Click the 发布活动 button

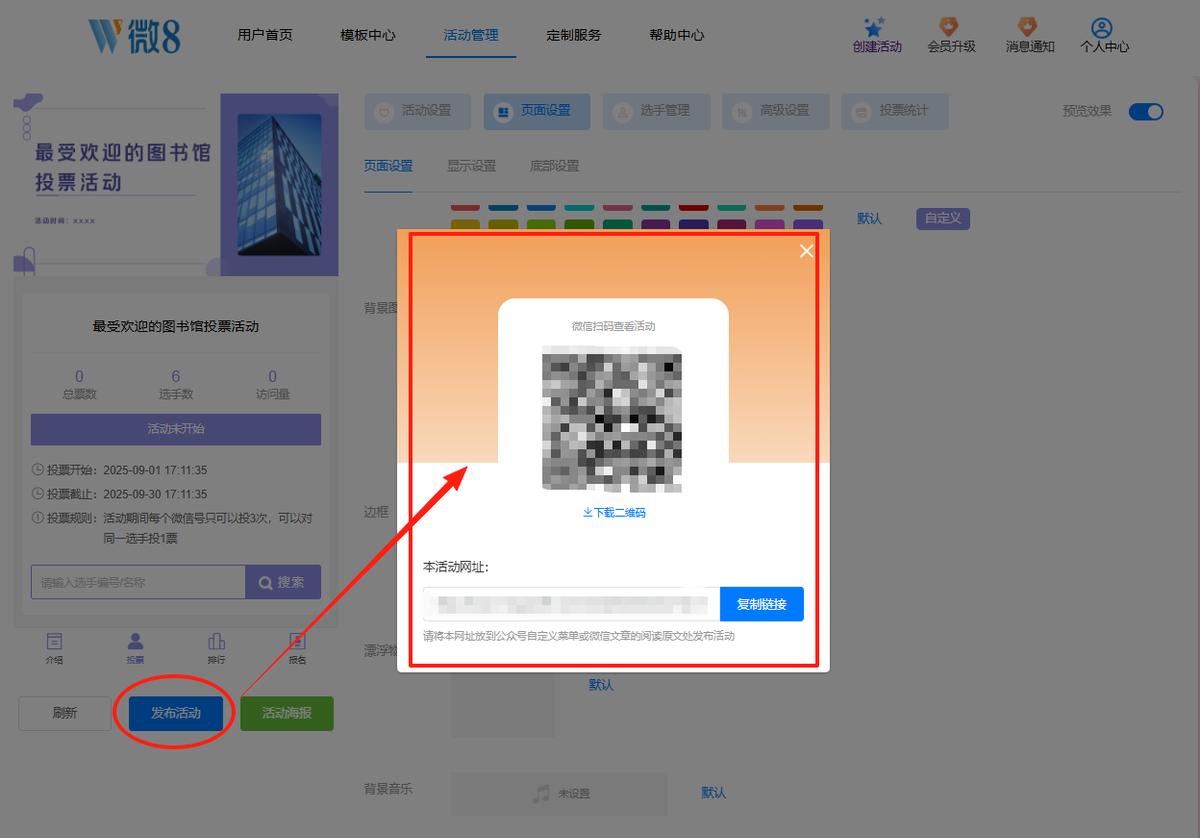pos(176,713)
